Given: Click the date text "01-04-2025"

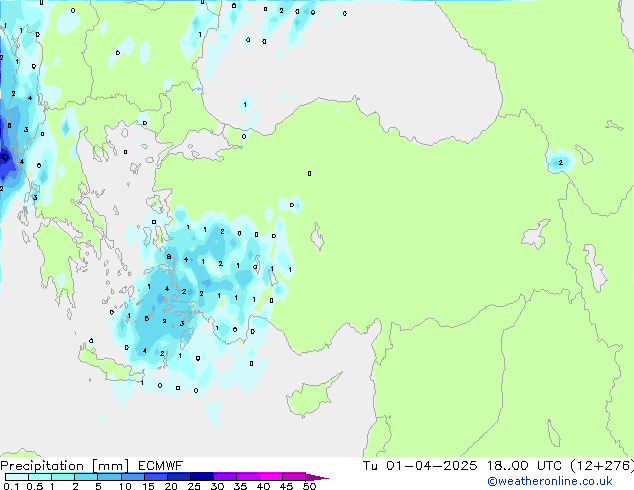Looking at the screenshot, I should [431, 466].
